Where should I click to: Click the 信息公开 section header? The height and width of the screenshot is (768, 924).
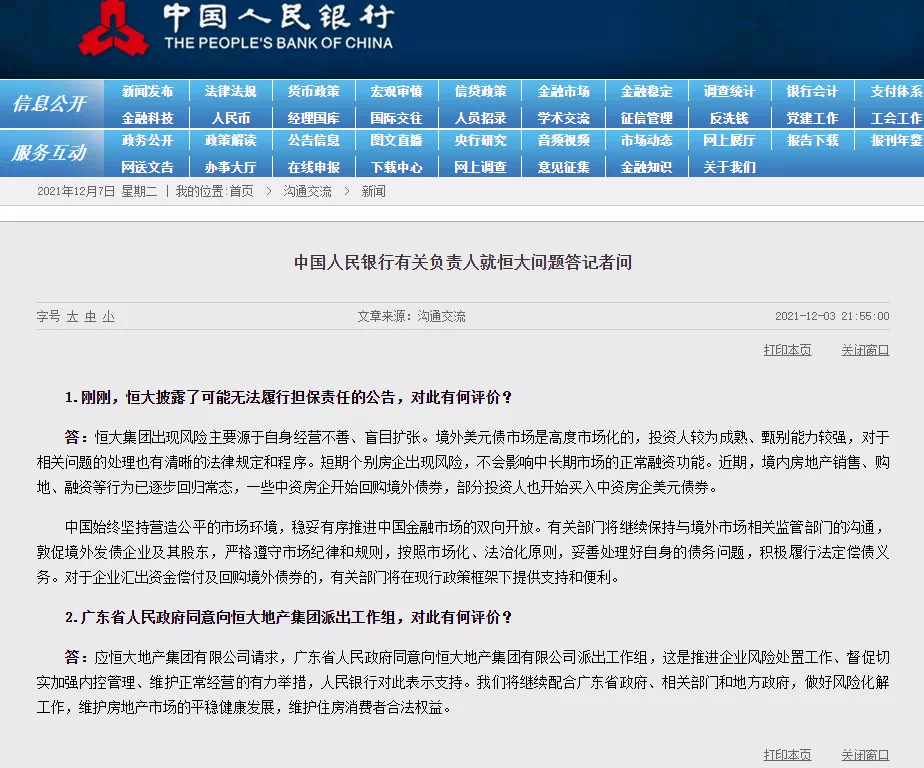pyautogui.click(x=50, y=104)
